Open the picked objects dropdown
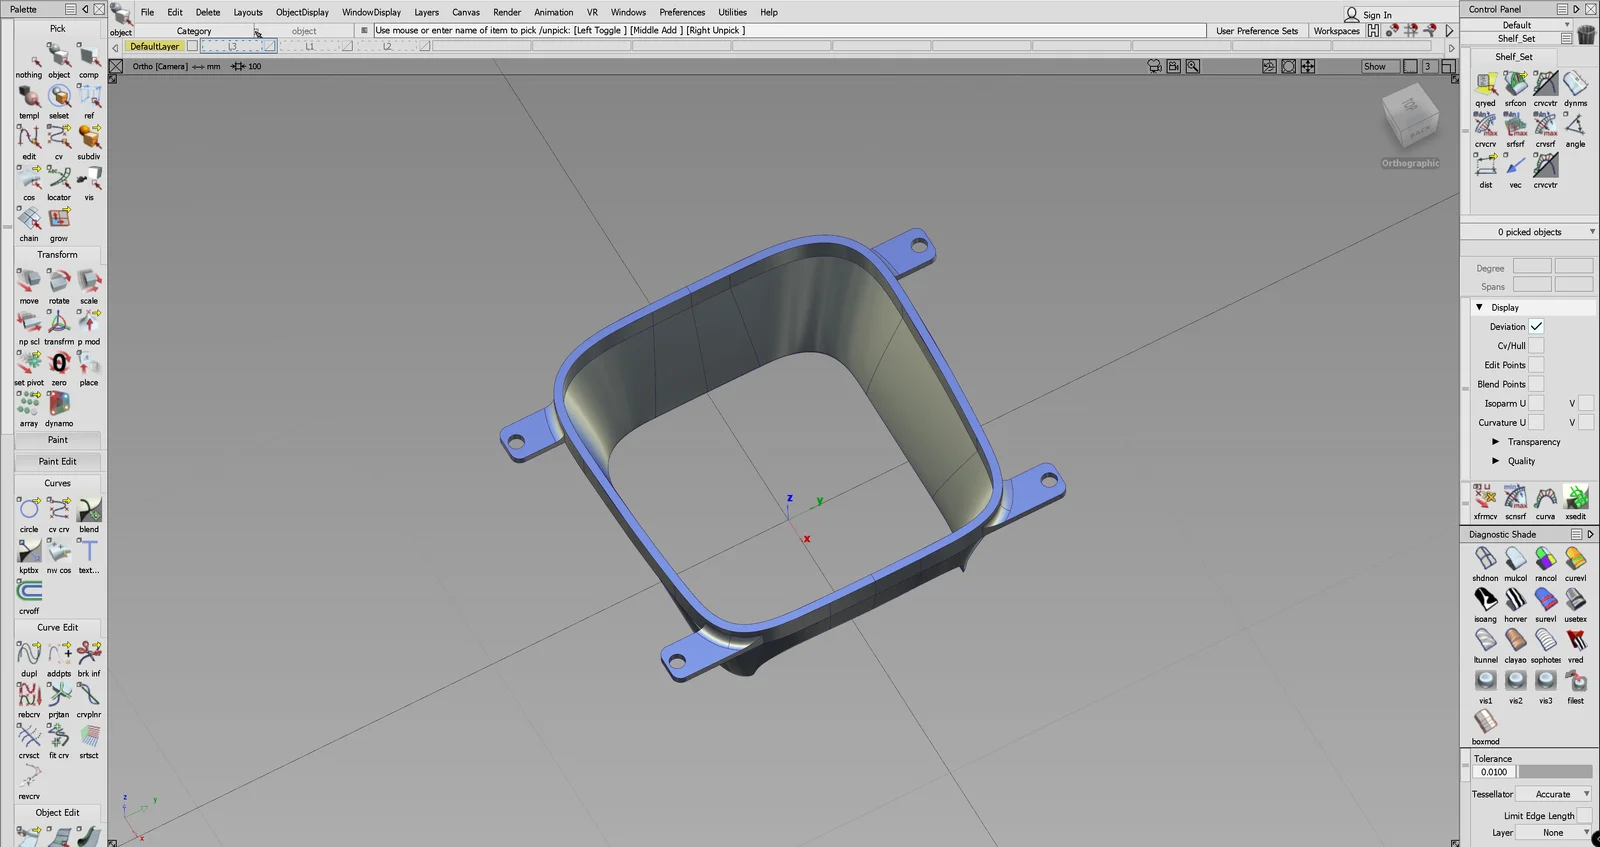This screenshot has width=1600, height=847. click(1530, 232)
